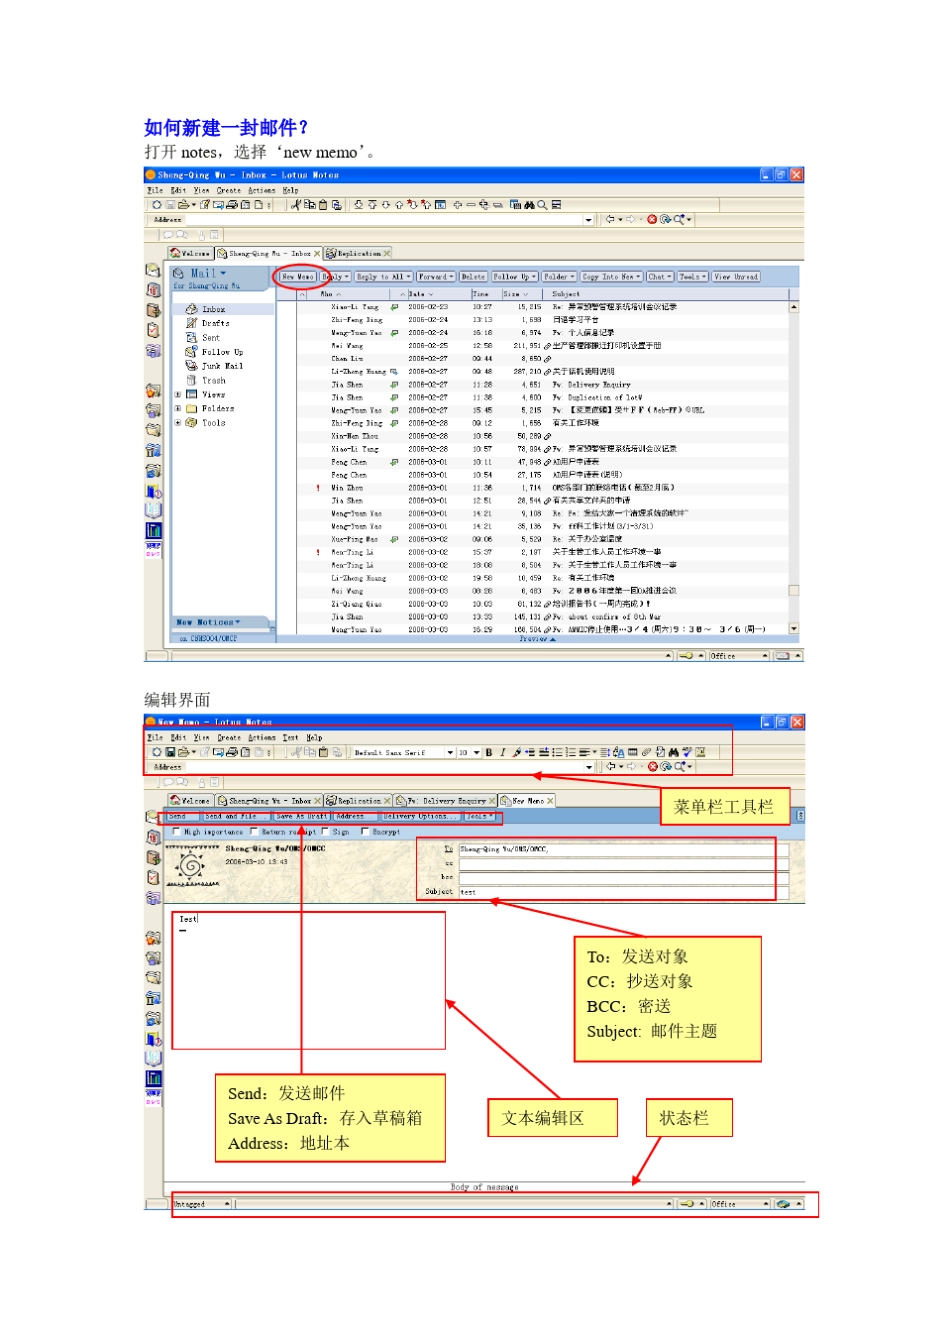Select the Junk Mail folder
Viewport: 950px width, 1344px height.
[x=222, y=366]
